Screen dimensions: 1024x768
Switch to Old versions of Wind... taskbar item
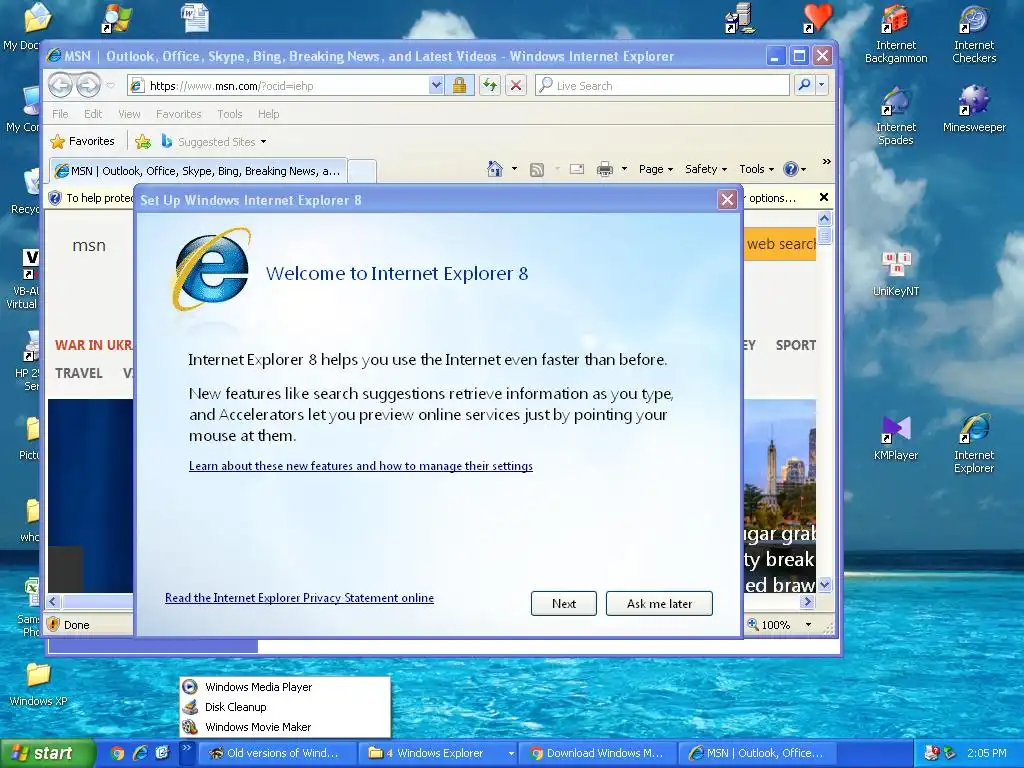[x=278, y=754]
